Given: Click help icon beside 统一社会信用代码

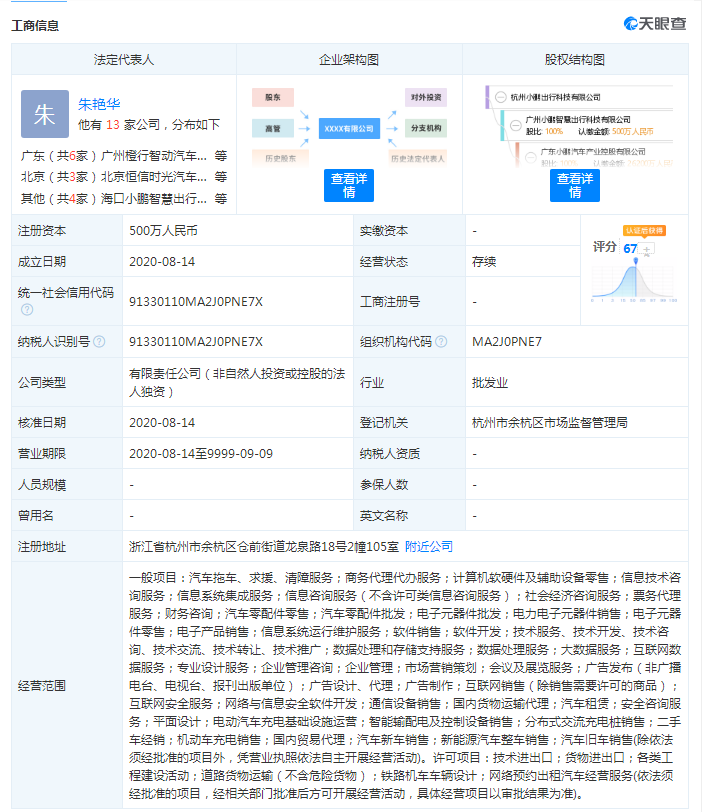Looking at the screenshot, I should pyautogui.click(x=27, y=310).
